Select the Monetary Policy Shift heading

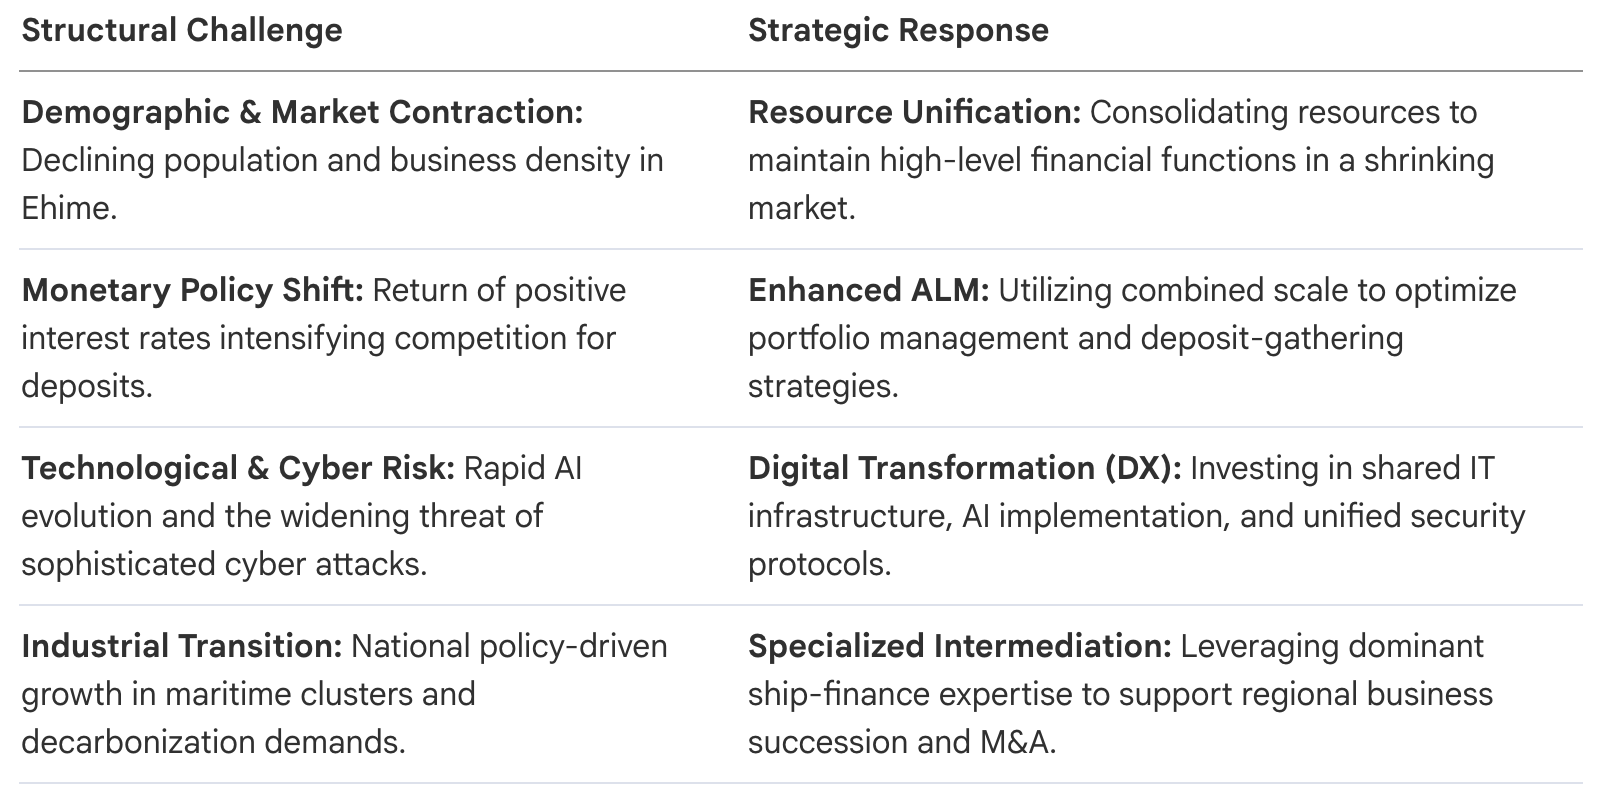click(192, 290)
